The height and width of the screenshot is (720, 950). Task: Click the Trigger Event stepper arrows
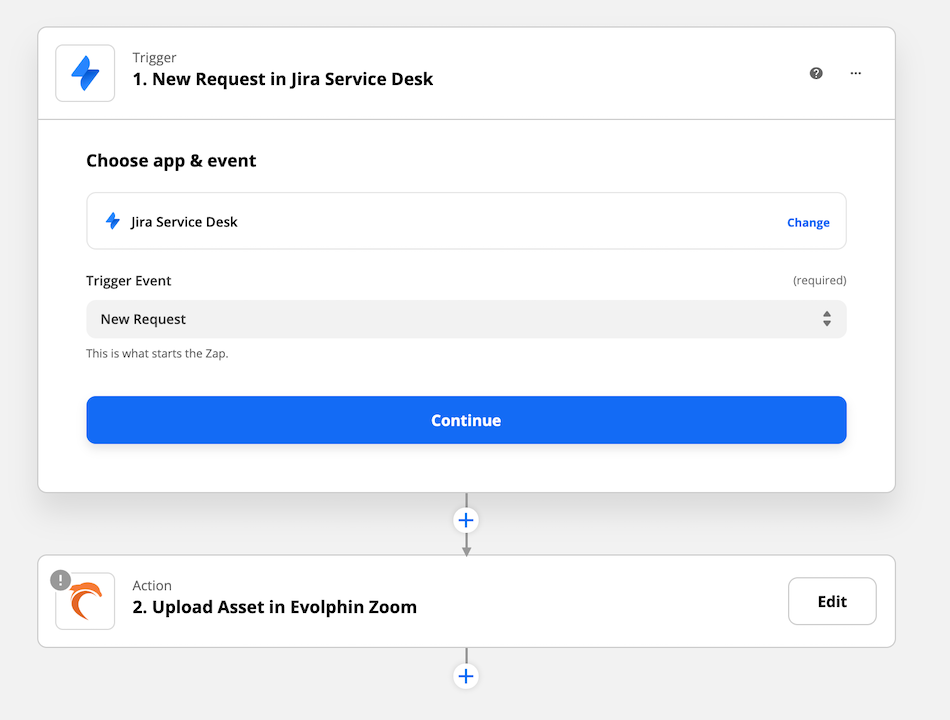point(826,319)
